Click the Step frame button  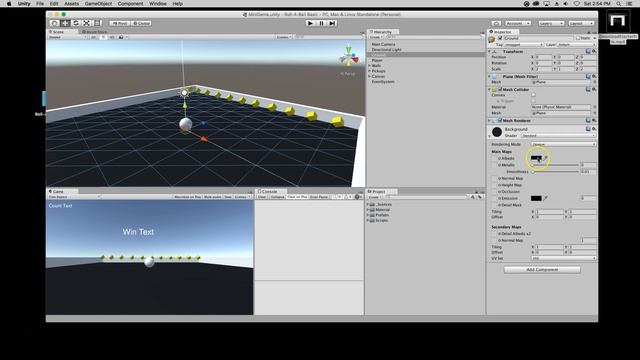(x=332, y=23)
